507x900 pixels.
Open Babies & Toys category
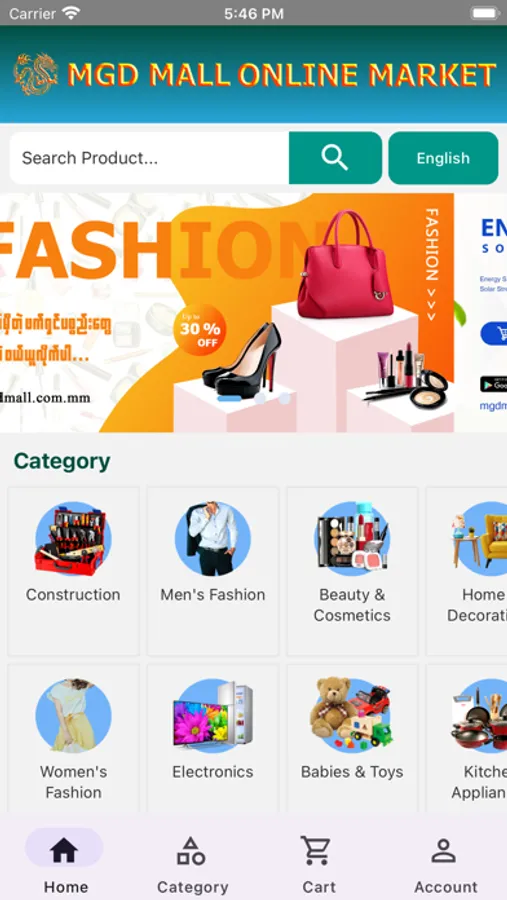pyautogui.click(x=352, y=738)
